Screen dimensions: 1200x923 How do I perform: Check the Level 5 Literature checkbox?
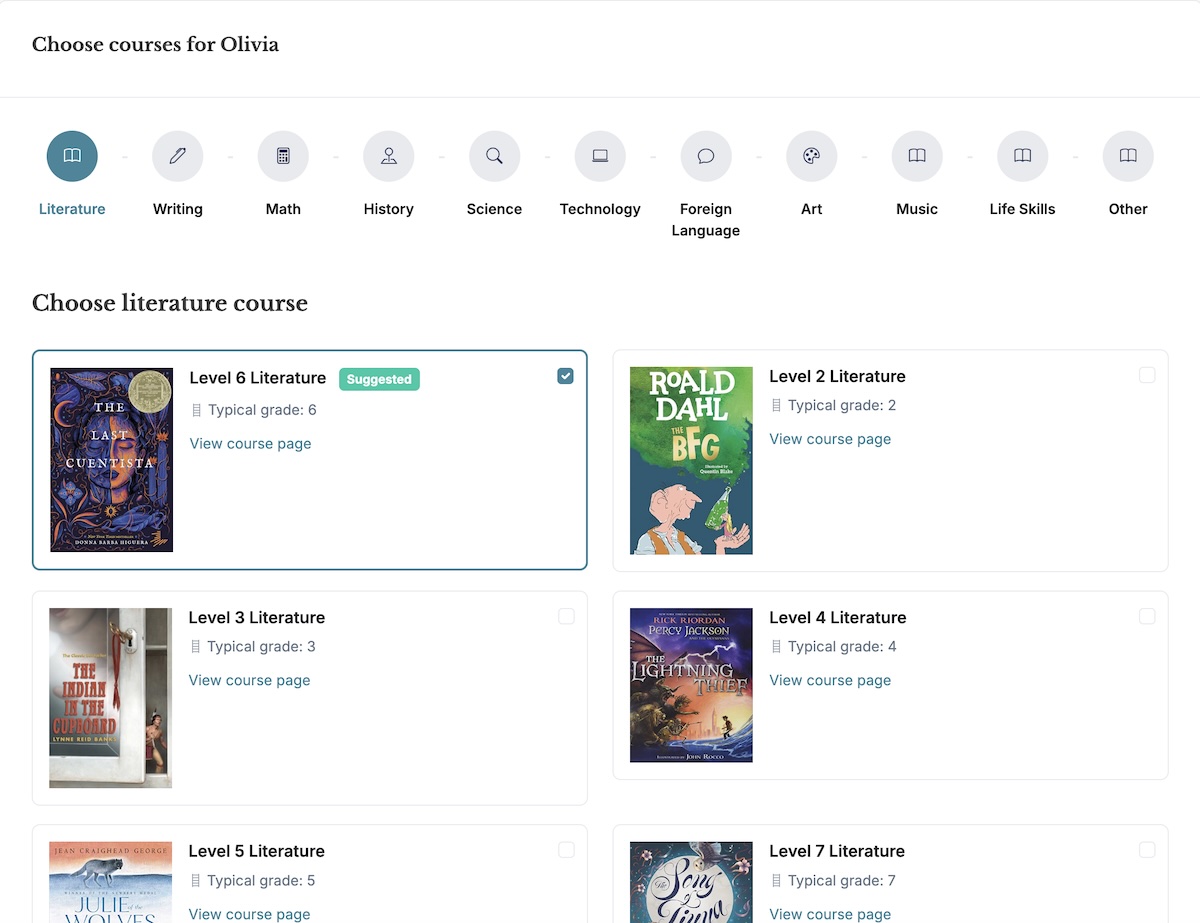point(566,850)
